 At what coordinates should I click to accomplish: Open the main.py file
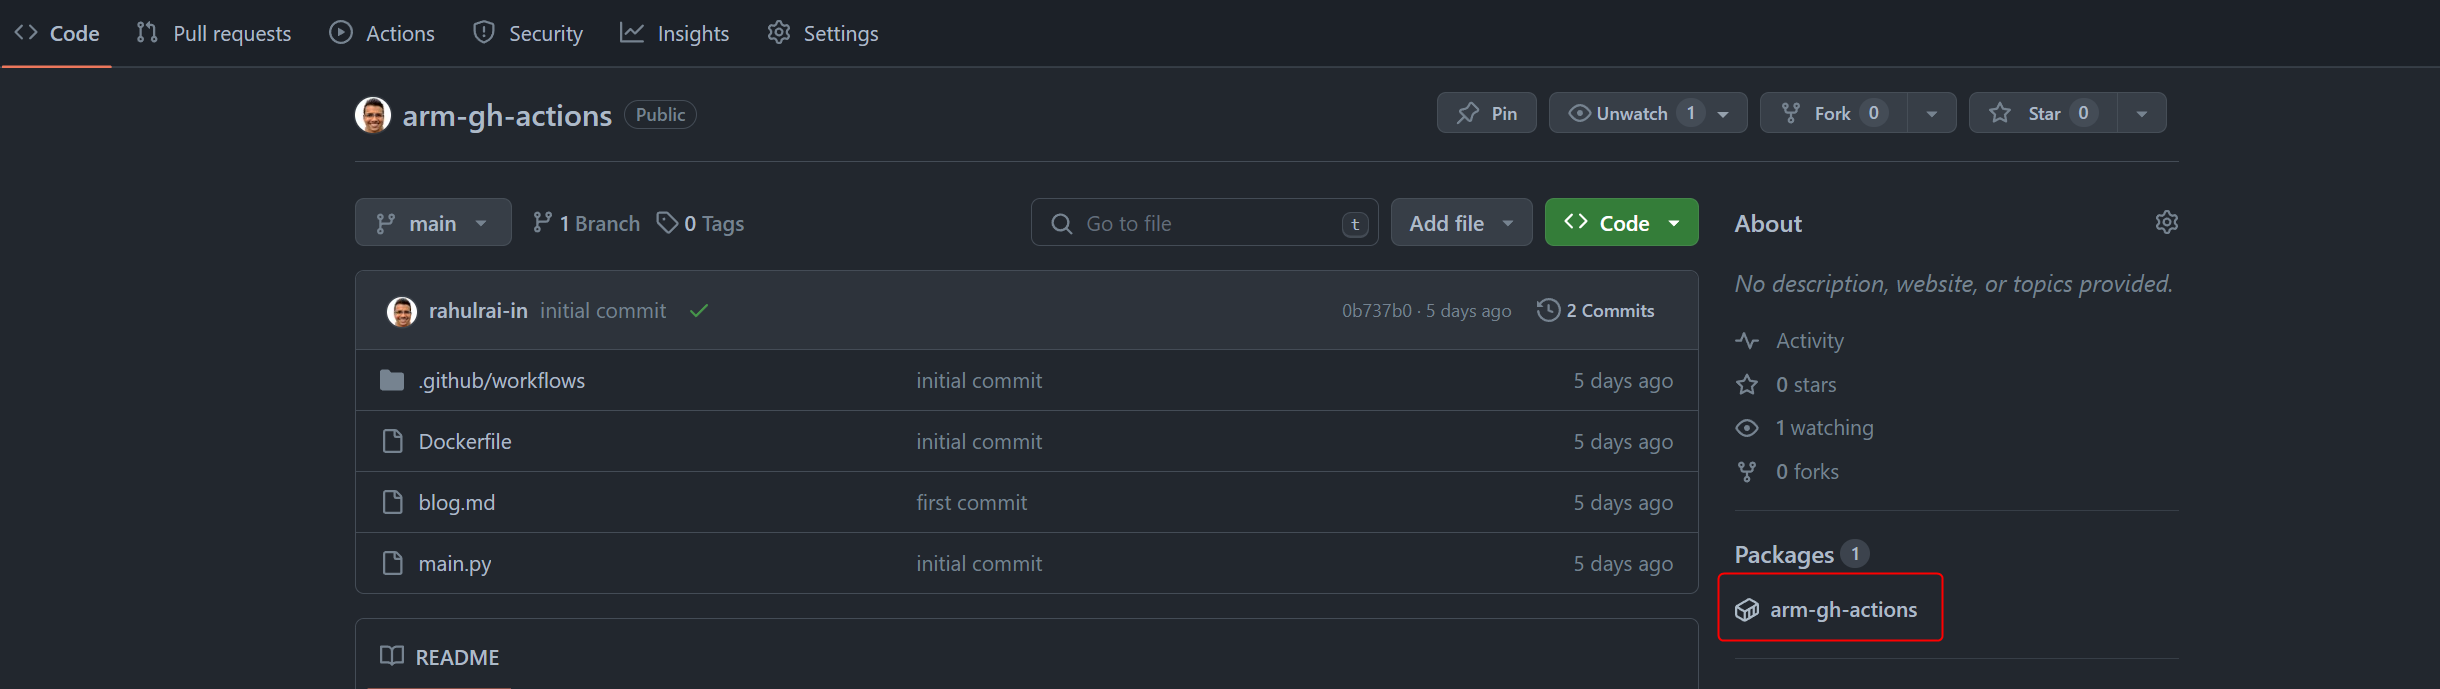[454, 564]
